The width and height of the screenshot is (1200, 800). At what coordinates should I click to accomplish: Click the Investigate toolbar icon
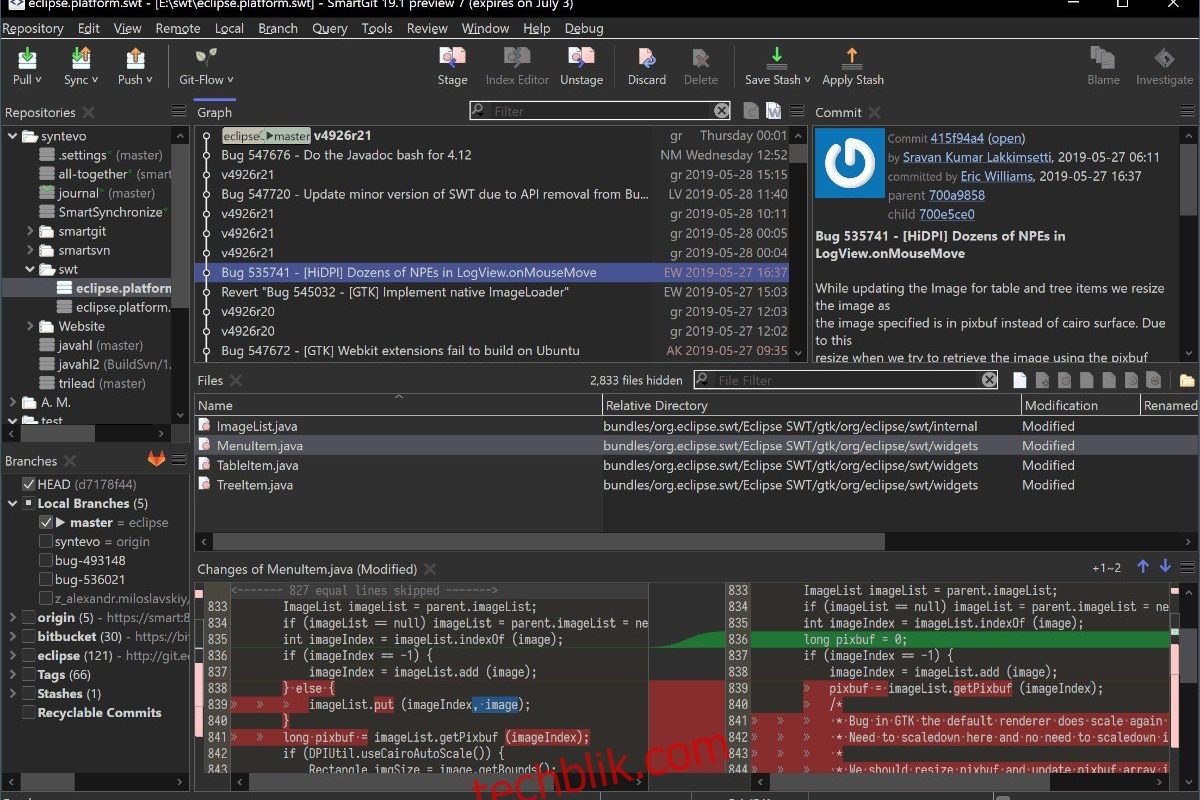point(1164,58)
